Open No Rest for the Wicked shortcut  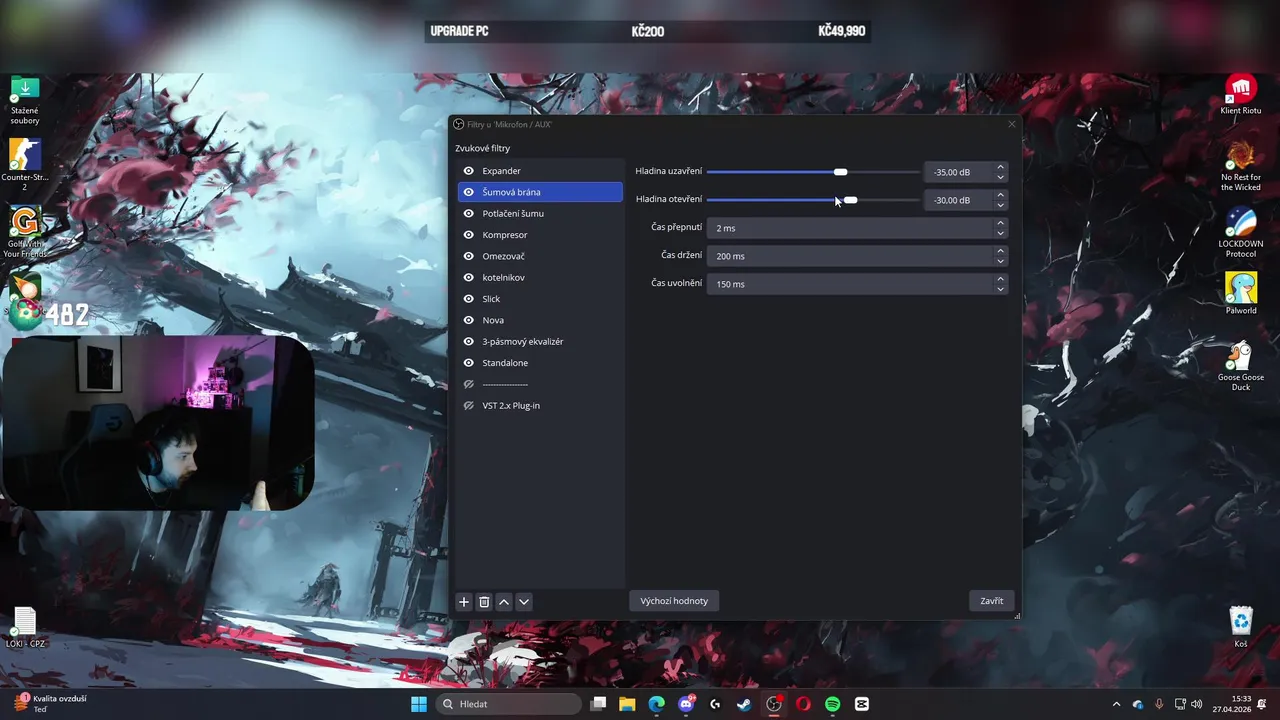point(1241,165)
